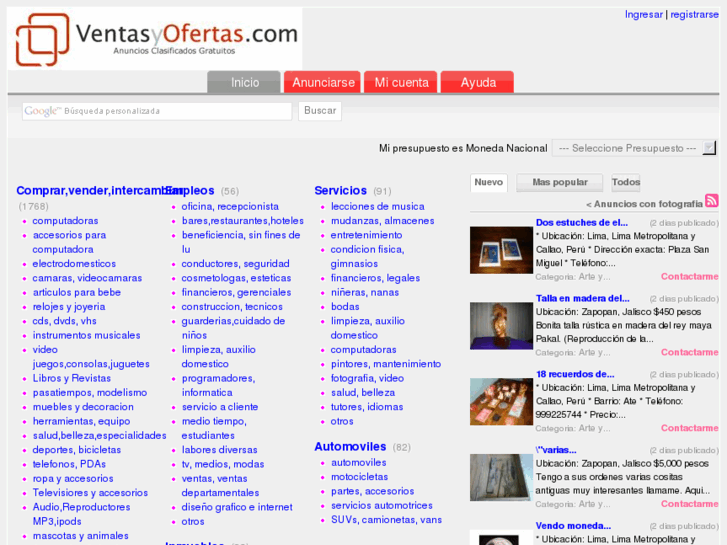The width and height of the screenshot is (727, 545).
Task: Switch to the Todos listings tab
Action: (x=625, y=182)
